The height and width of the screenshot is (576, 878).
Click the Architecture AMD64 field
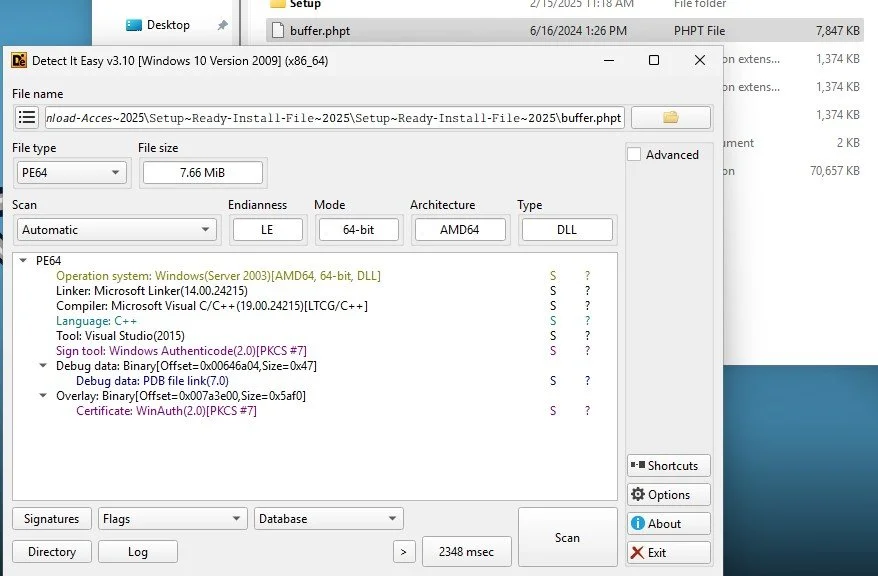click(x=460, y=230)
